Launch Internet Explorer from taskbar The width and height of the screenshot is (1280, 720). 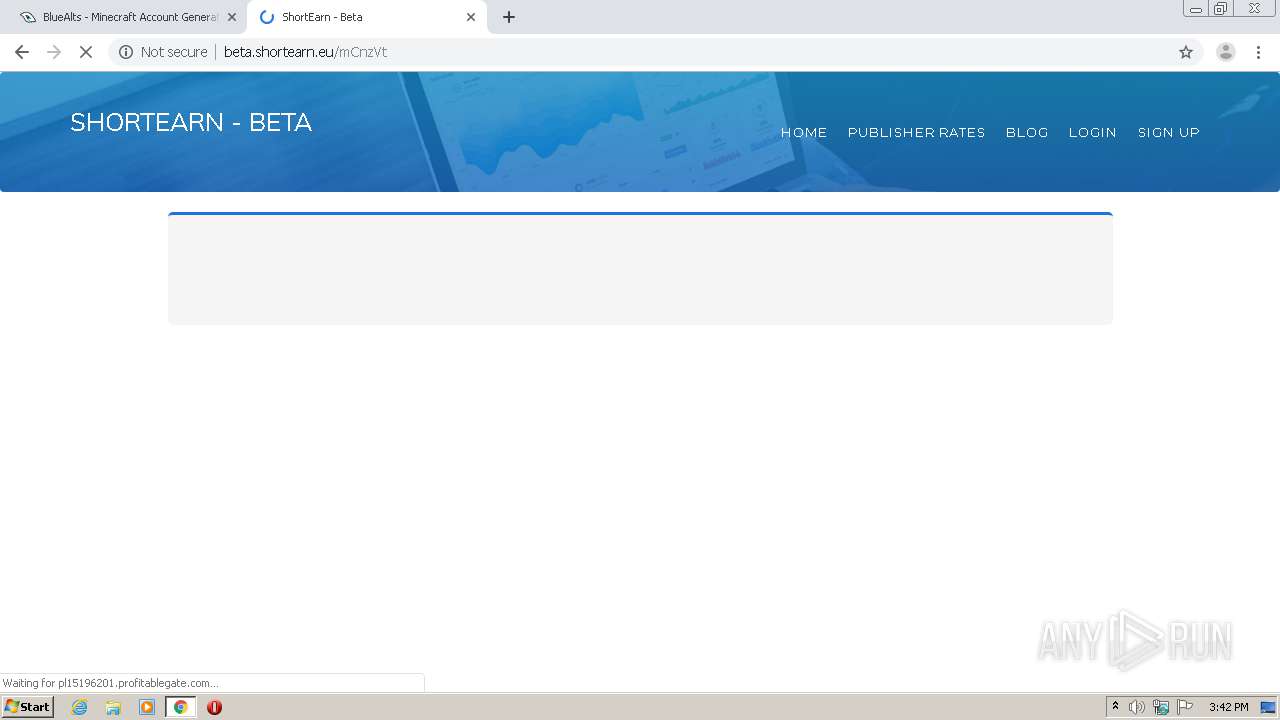coord(80,707)
